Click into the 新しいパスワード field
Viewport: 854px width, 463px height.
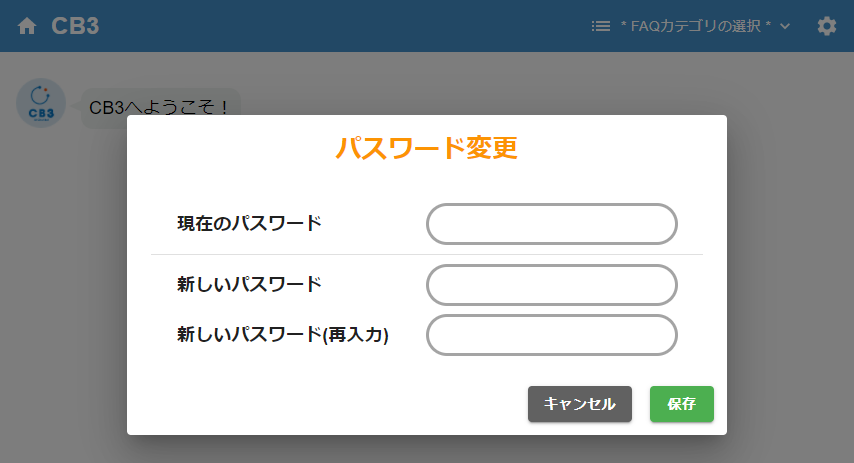tap(552, 285)
